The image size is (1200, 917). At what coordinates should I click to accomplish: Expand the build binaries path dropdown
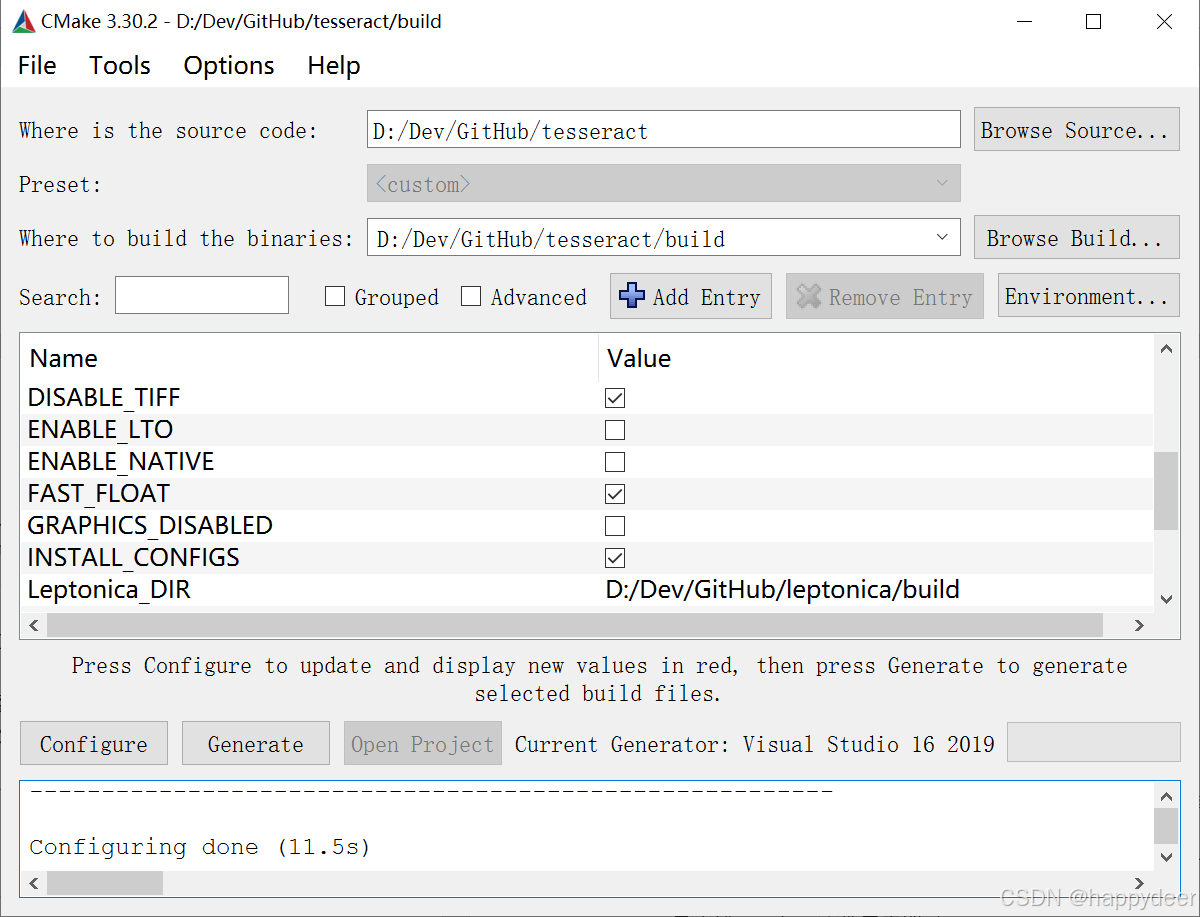tap(942, 238)
